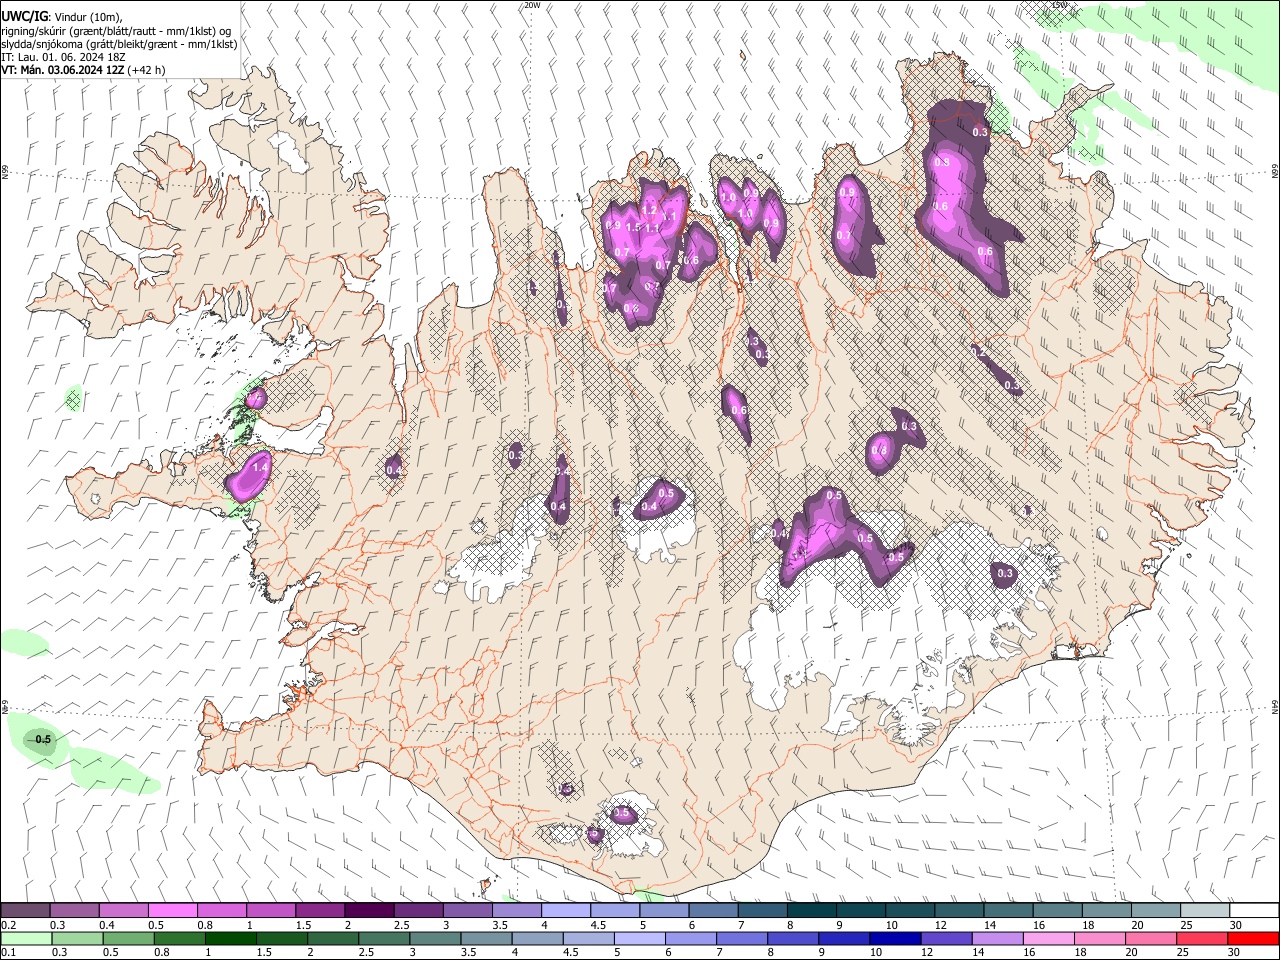Image resolution: width=1280 pixels, height=960 pixels.
Task: Click the '15W' longitude label
Action: pos(1059,5)
